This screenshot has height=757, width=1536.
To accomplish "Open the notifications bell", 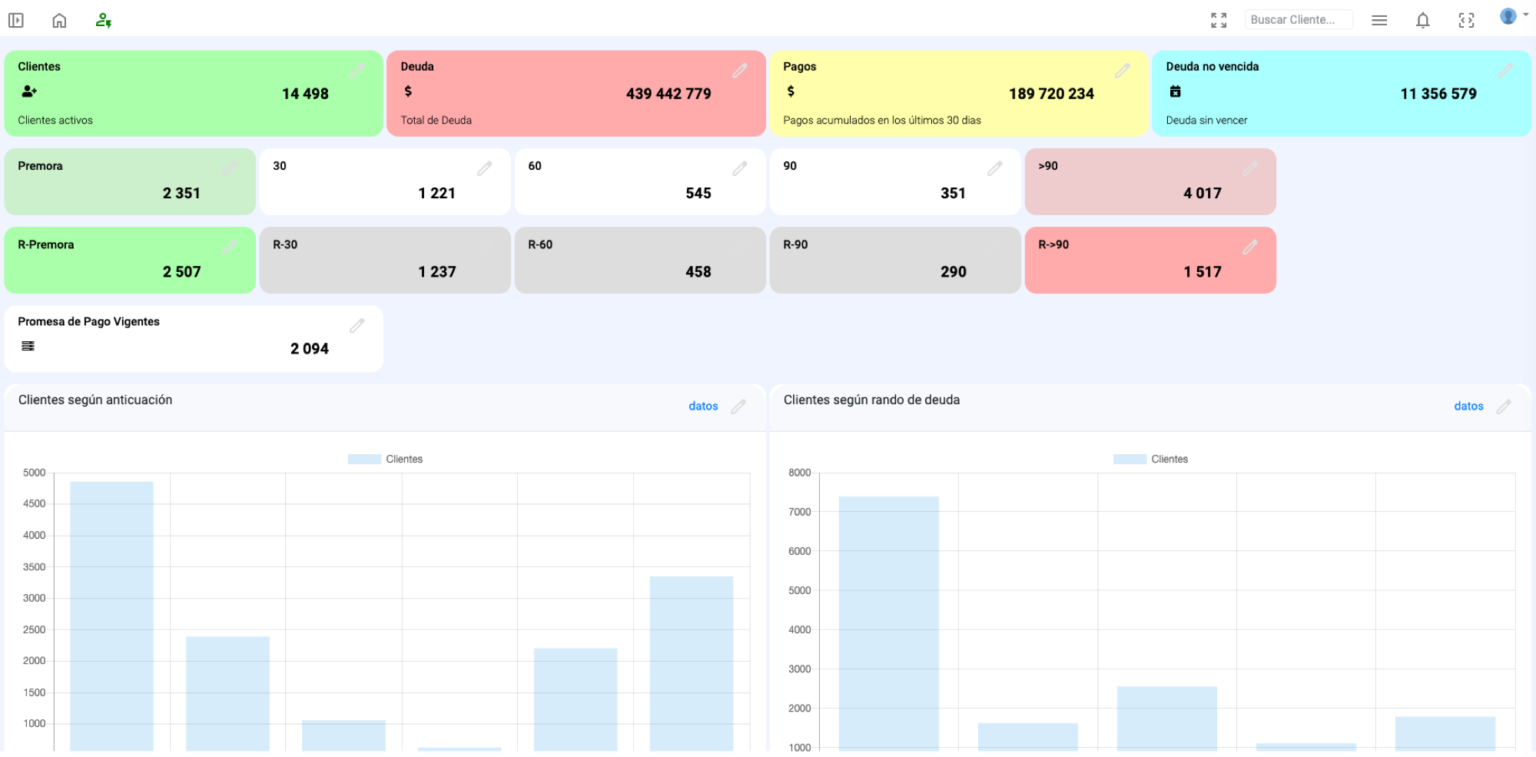I will (1422, 20).
